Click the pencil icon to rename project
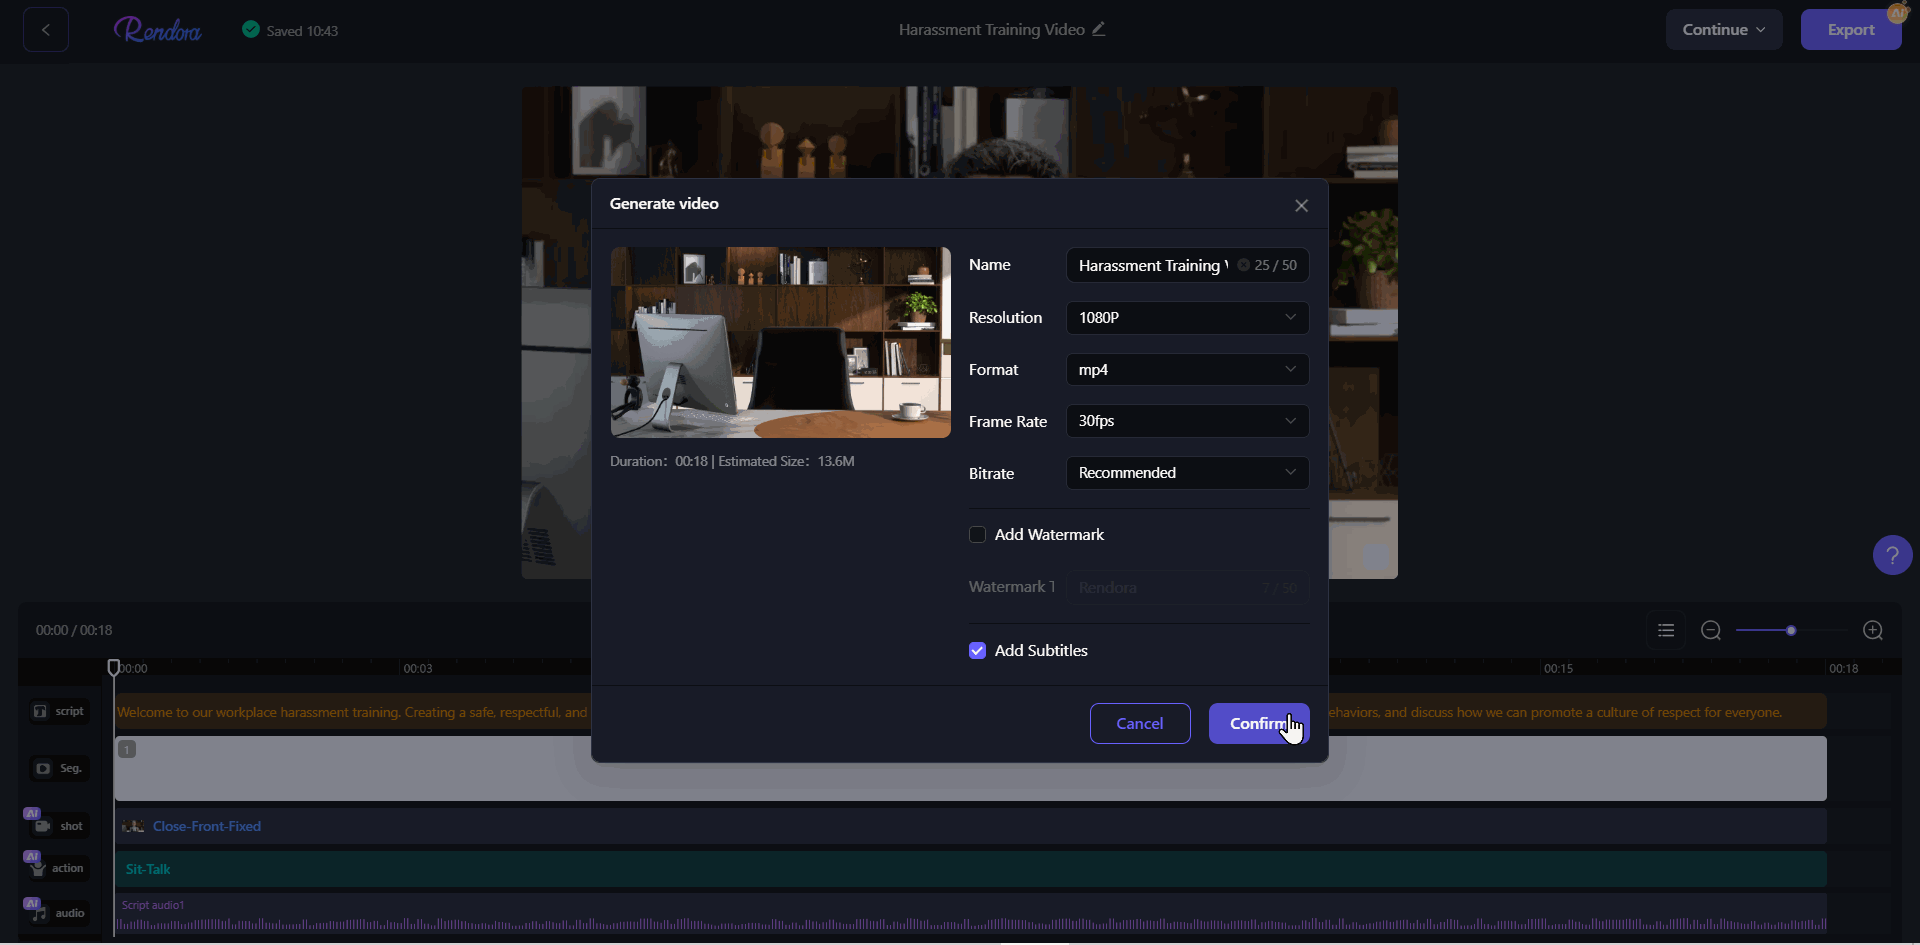1920x945 pixels. [x=1099, y=29]
